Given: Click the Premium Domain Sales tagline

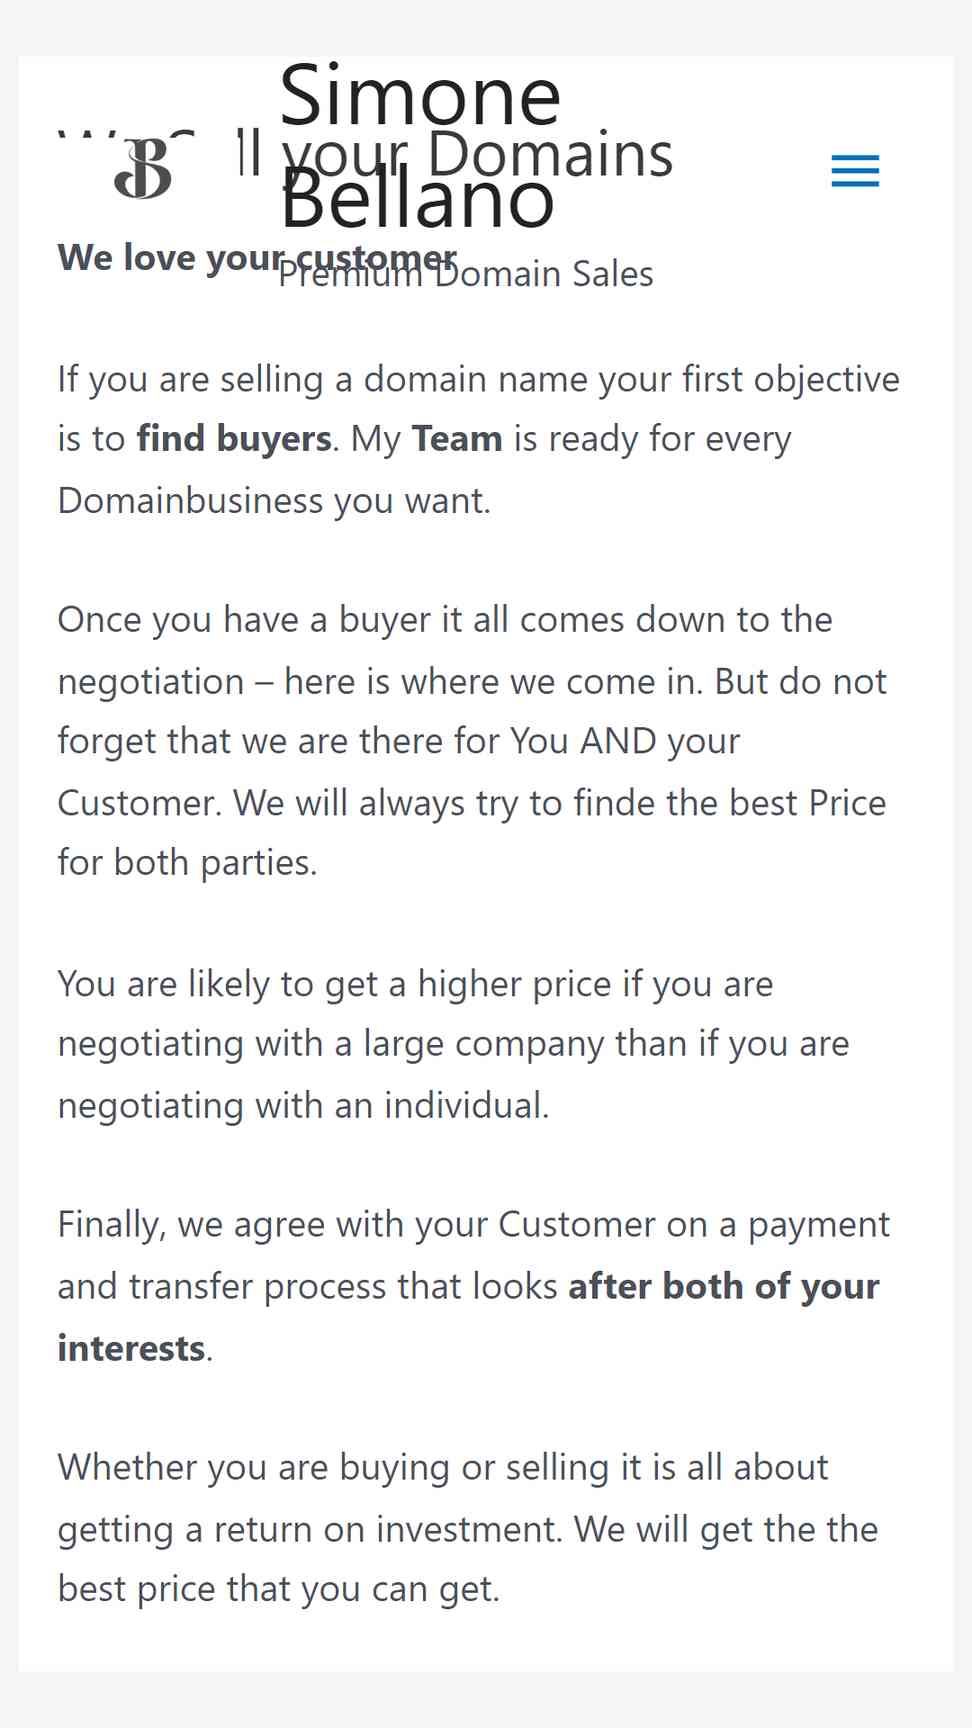Looking at the screenshot, I should tap(466, 274).
